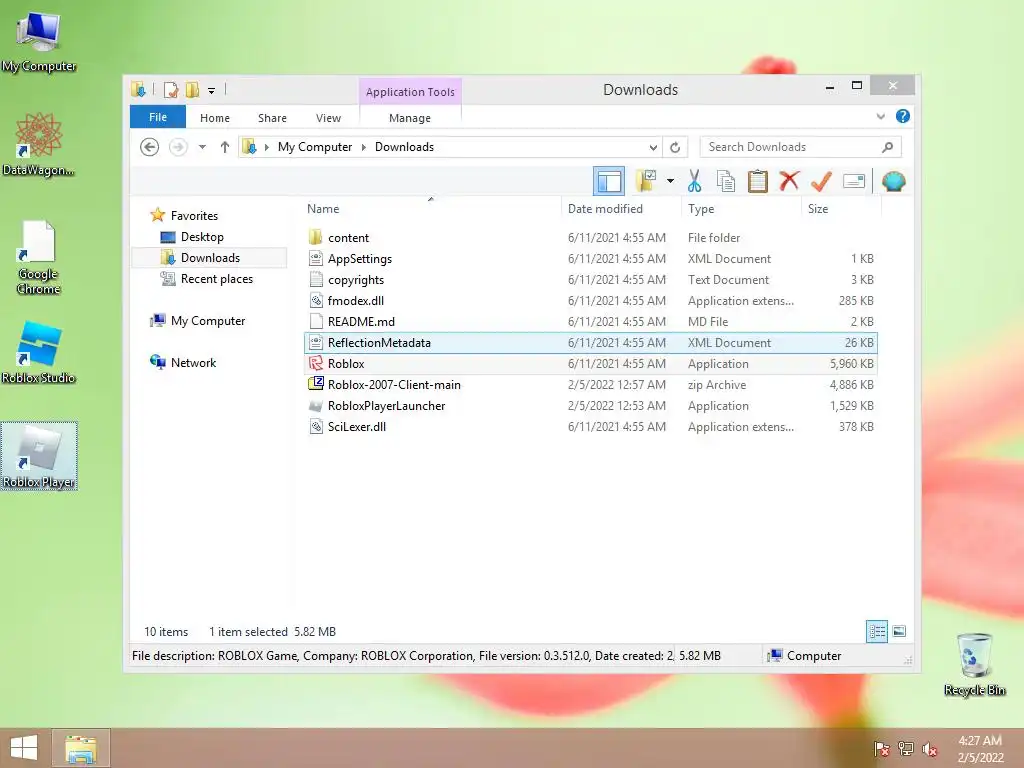Image resolution: width=1024 pixels, height=768 pixels.
Task: Click the Recycle Bin desktop icon
Action: (974, 664)
